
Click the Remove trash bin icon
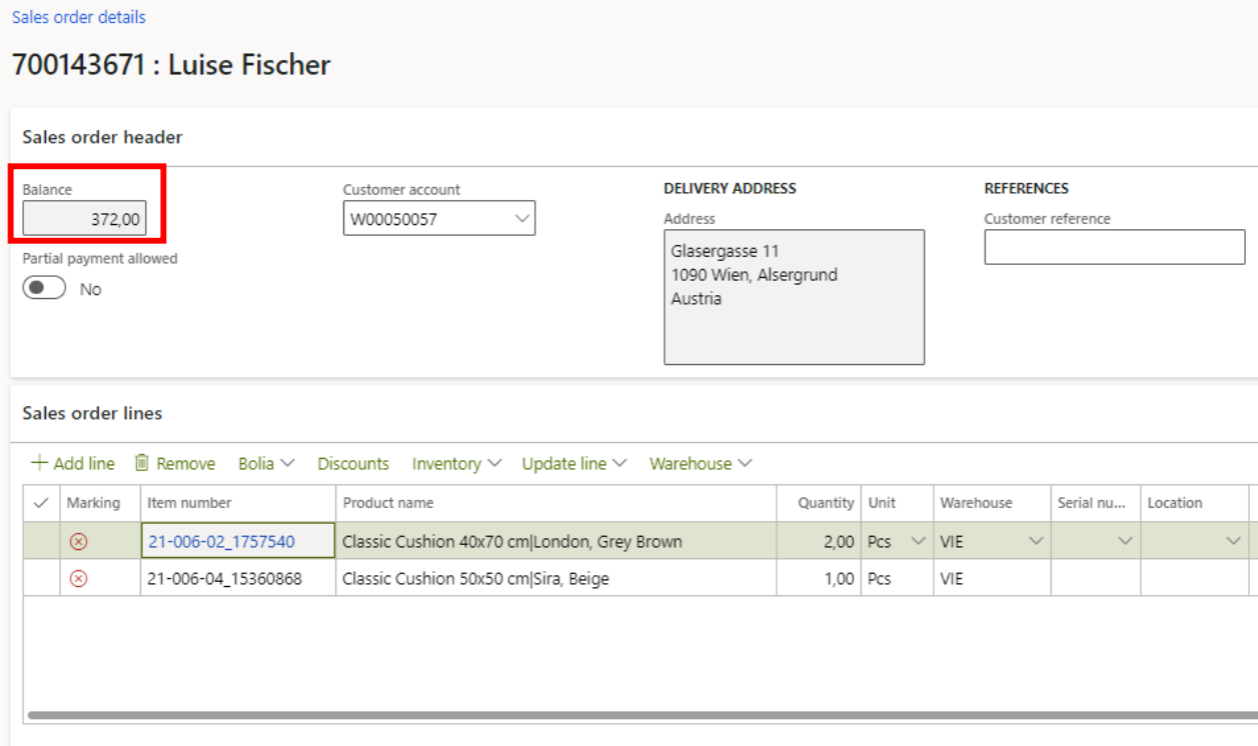pyautogui.click(x=142, y=463)
